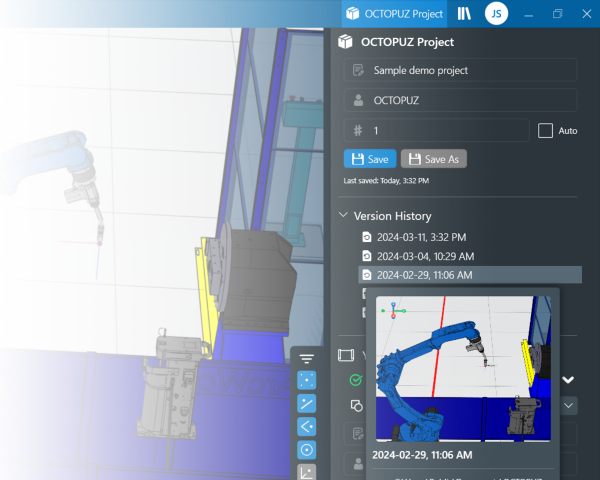Click the Save button
600x480 pixels.
tap(370, 159)
